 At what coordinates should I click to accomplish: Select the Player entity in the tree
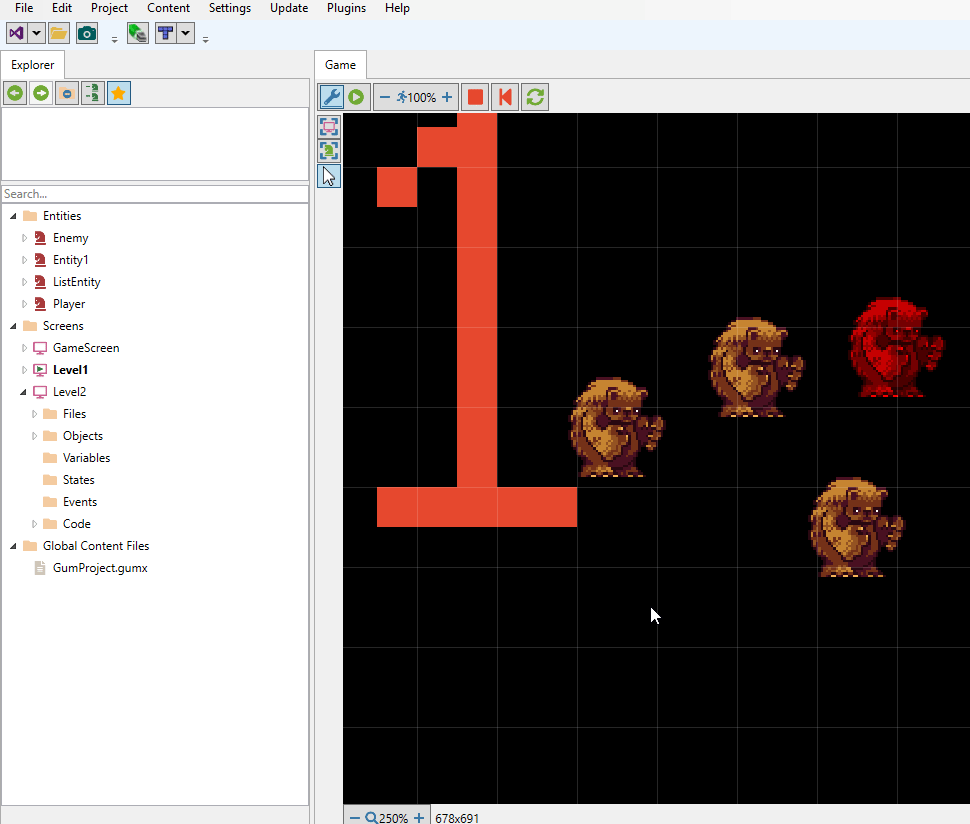69,304
